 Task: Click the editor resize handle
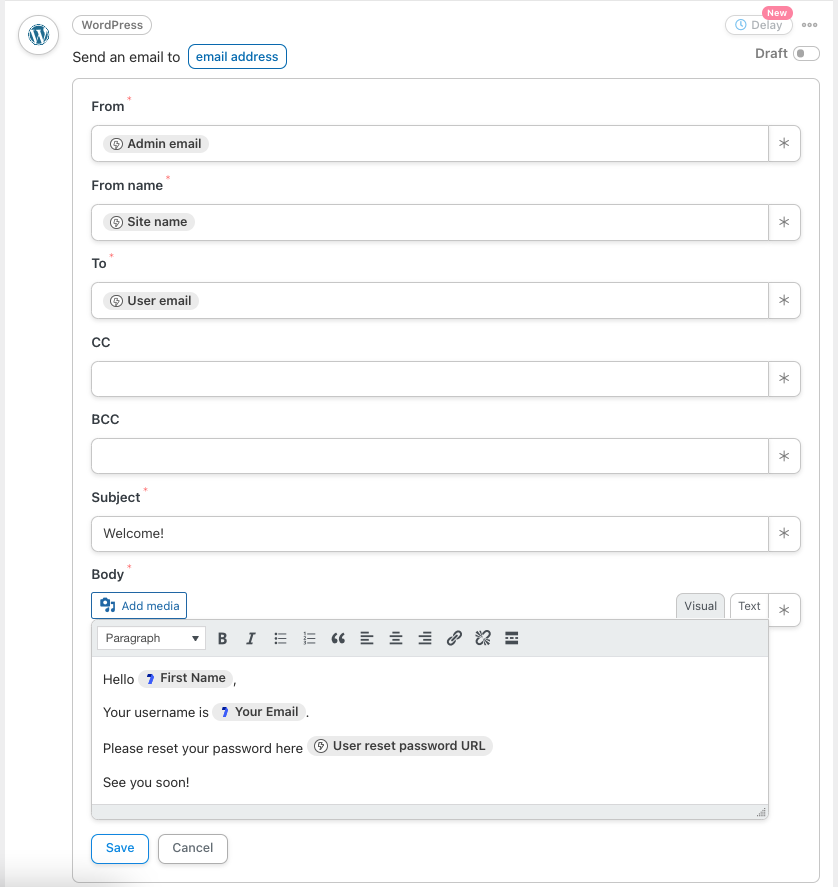[x=761, y=812]
